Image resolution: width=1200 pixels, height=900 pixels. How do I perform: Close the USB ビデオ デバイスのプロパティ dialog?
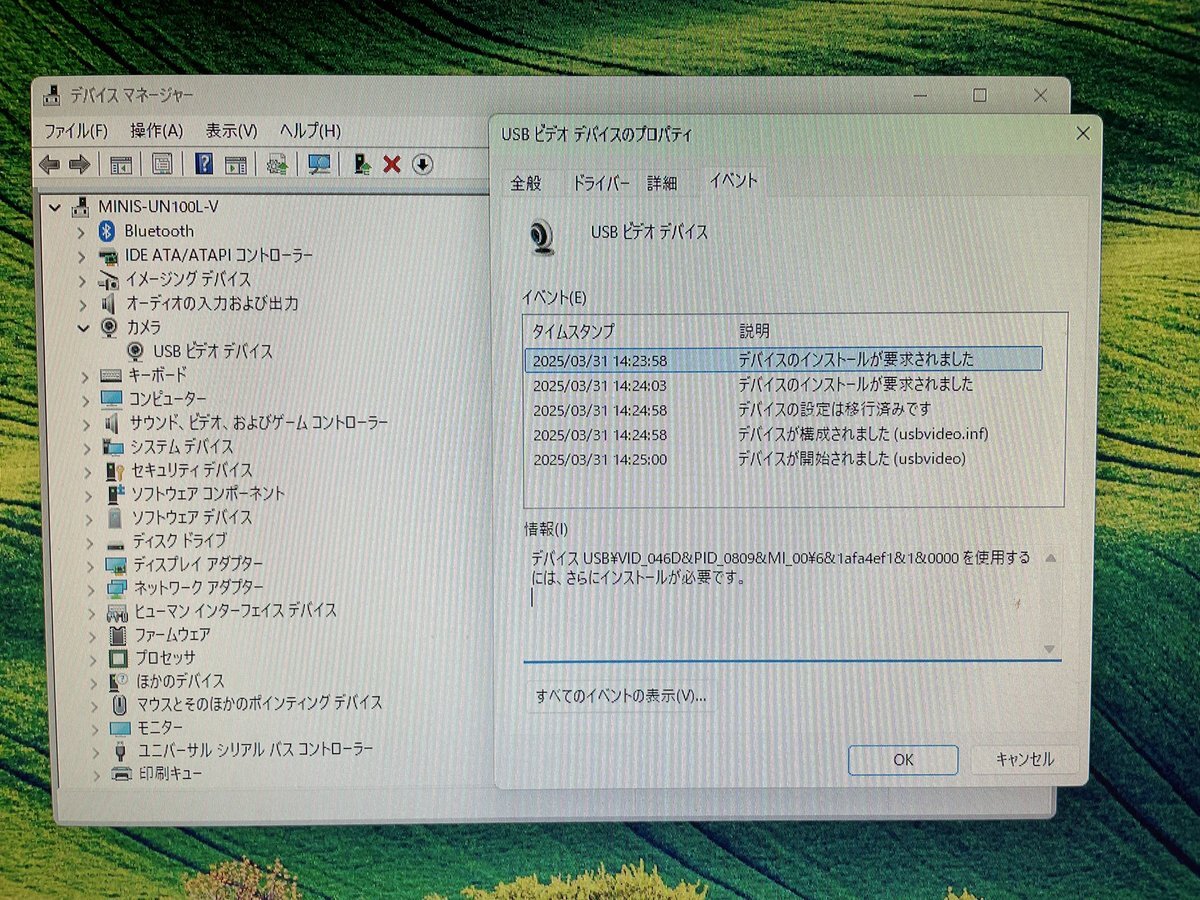1082,133
